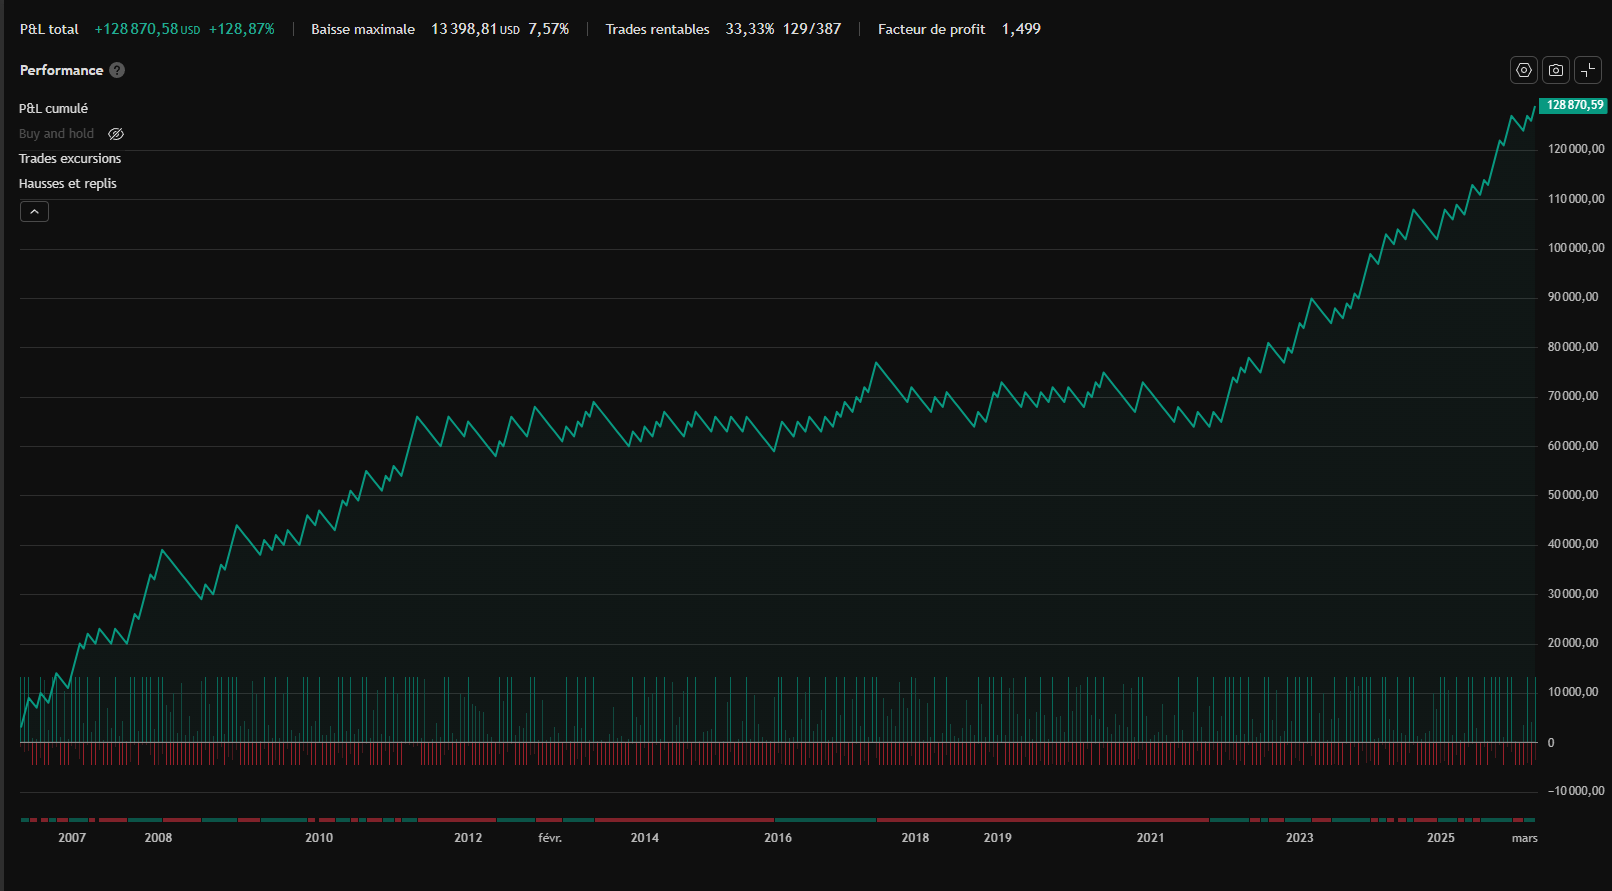Click the green 128 870,59 price tag
This screenshot has height=891, width=1612.
[1574, 105]
